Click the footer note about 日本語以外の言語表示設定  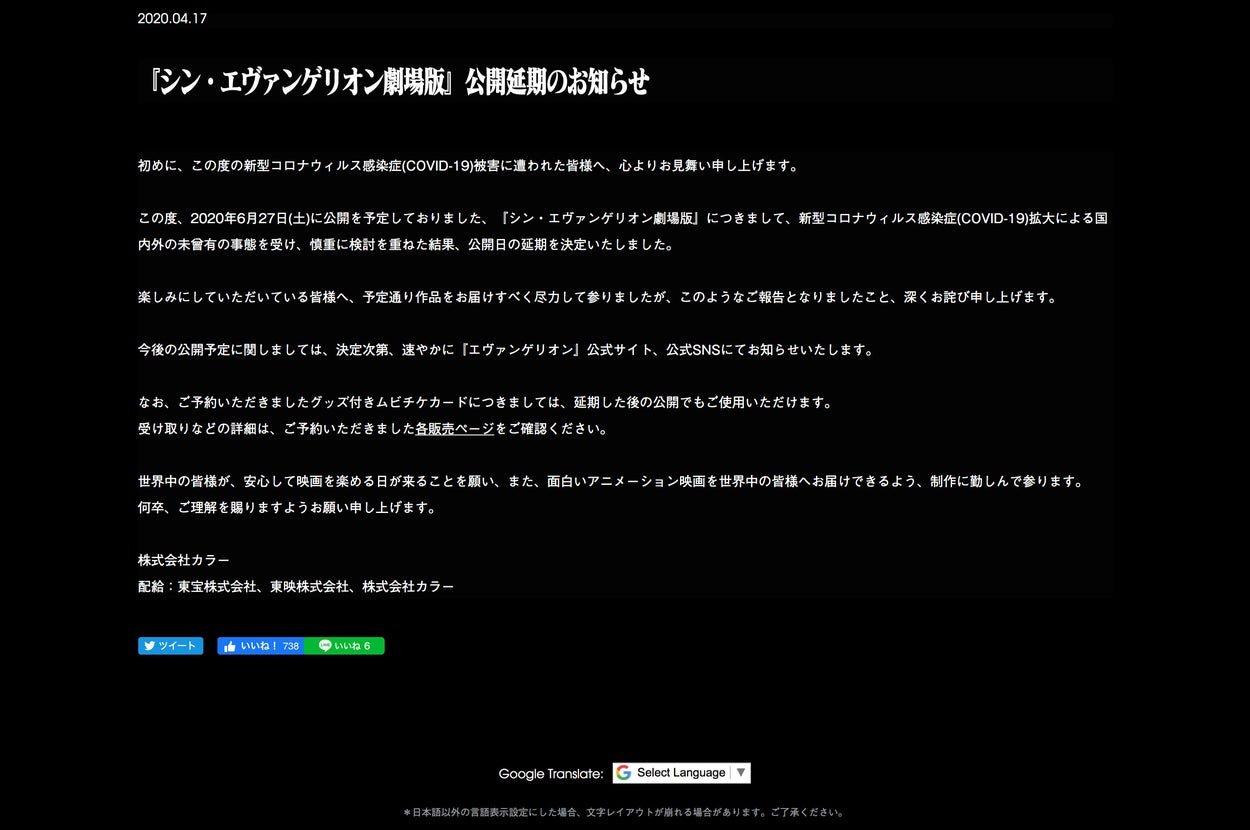624,812
